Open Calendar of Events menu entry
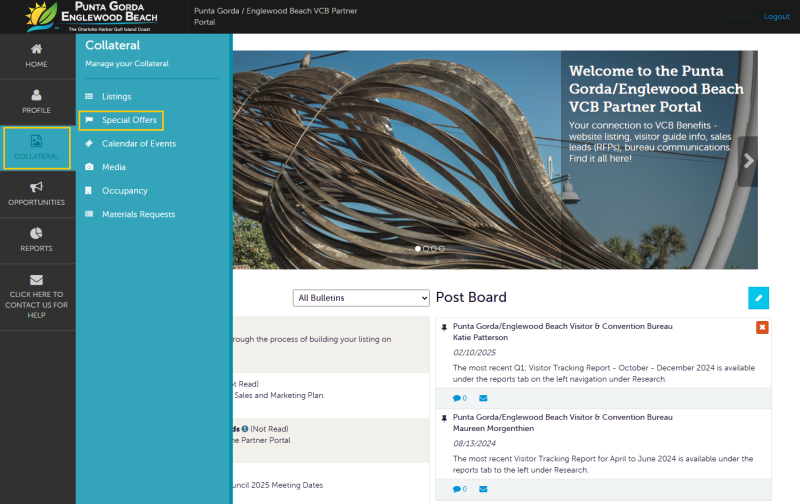The height and width of the screenshot is (504, 800). tap(138, 144)
